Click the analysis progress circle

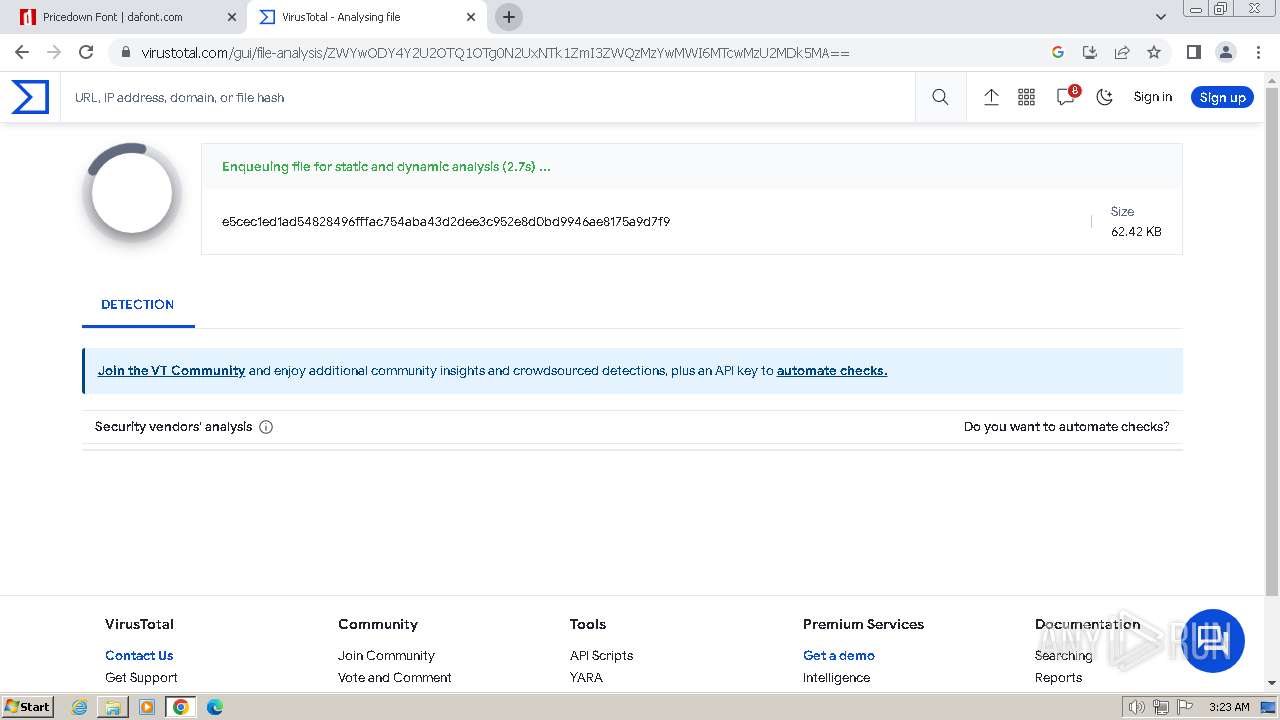pos(132,193)
